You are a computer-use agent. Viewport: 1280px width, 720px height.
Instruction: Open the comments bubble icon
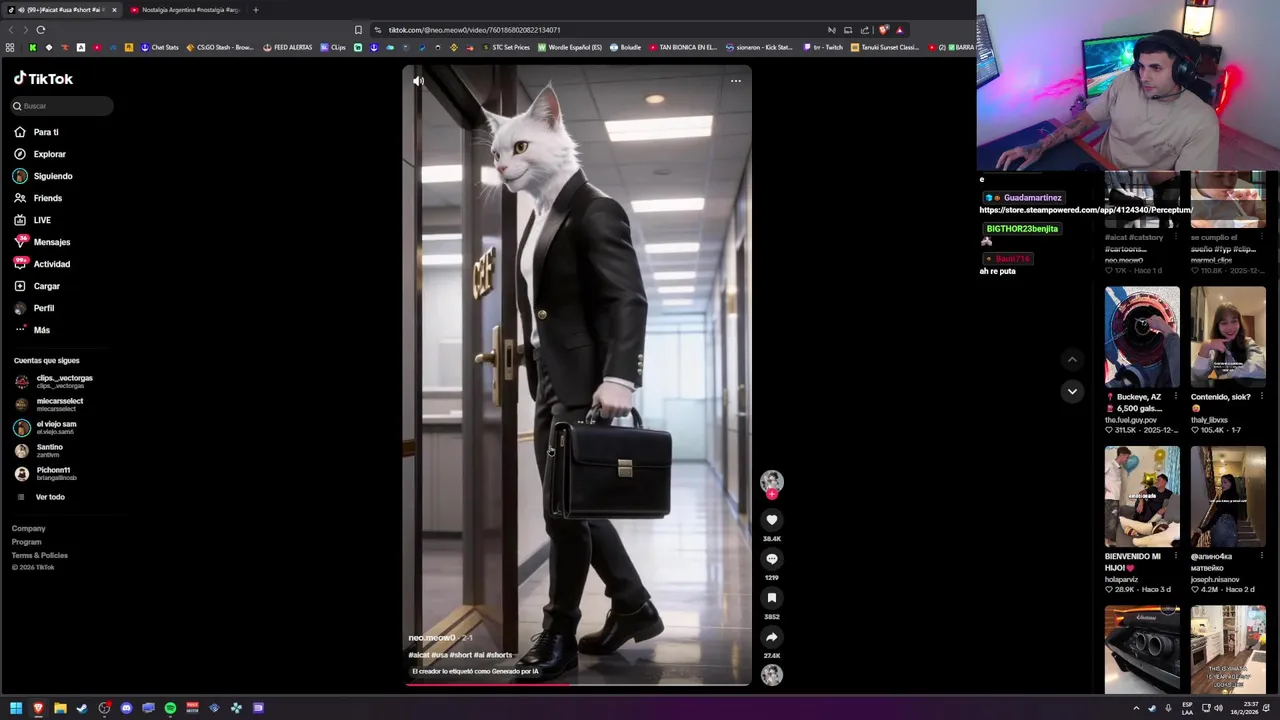click(x=771, y=559)
